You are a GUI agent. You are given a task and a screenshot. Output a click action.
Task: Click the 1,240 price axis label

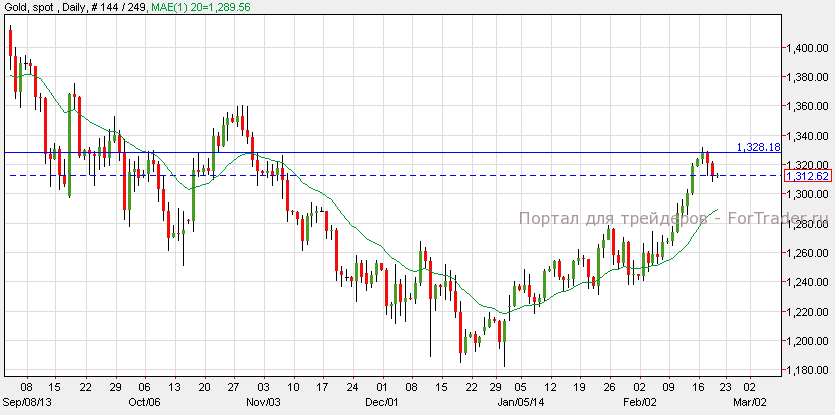tap(804, 283)
